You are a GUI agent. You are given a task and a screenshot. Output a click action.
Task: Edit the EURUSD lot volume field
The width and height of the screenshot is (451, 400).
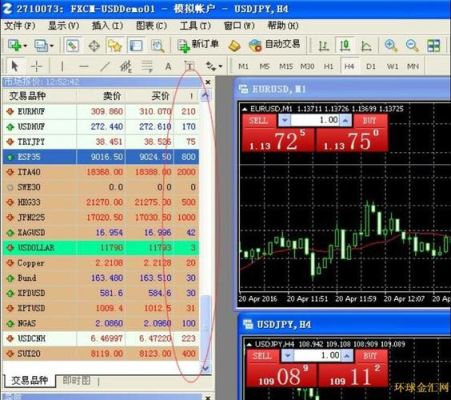(x=315, y=120)
